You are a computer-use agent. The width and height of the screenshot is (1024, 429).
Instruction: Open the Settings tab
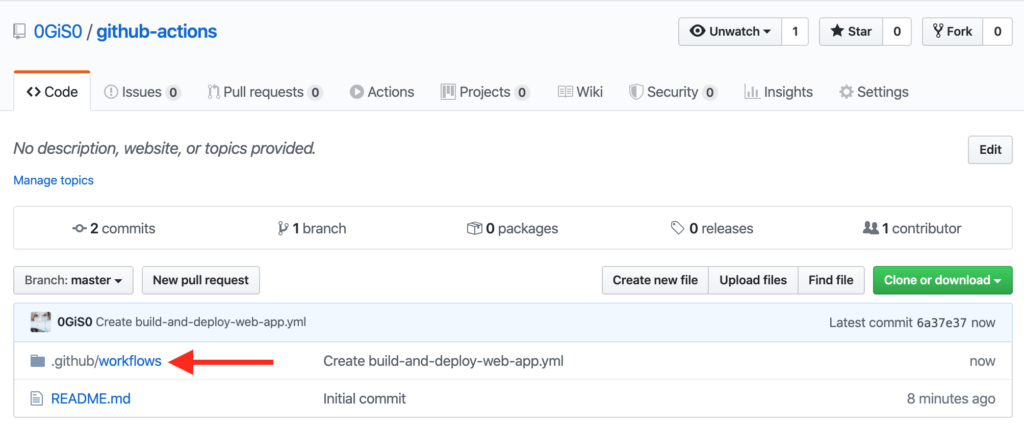[x=874, y=92]
